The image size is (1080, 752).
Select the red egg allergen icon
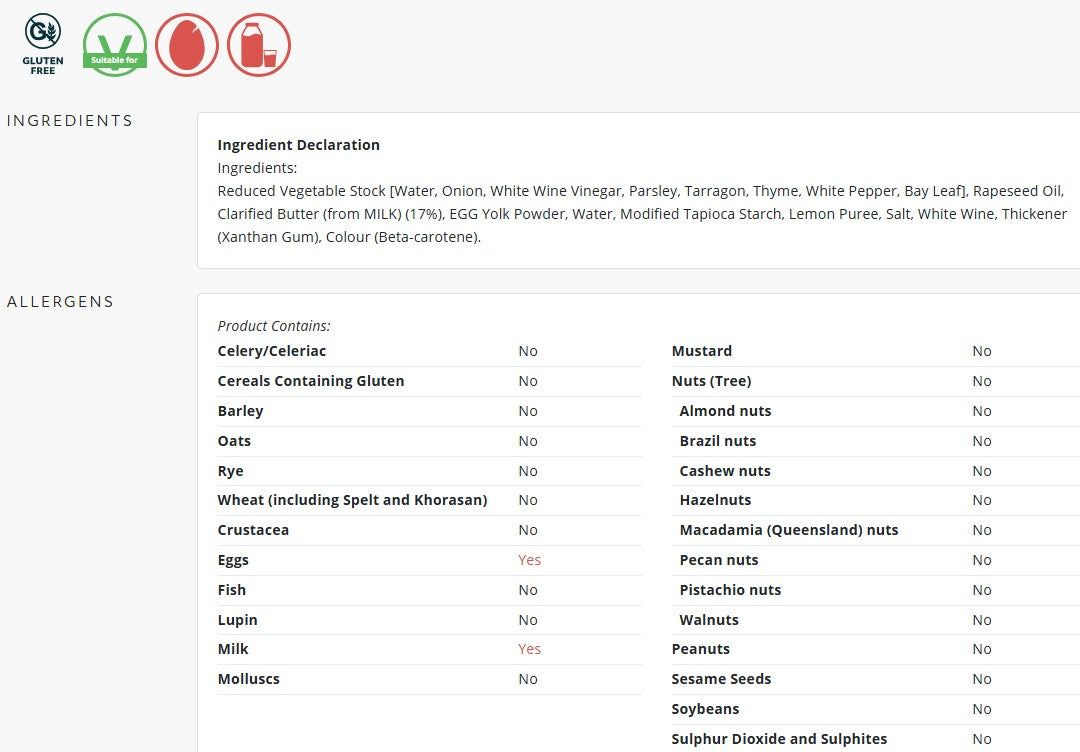point(187,45)
